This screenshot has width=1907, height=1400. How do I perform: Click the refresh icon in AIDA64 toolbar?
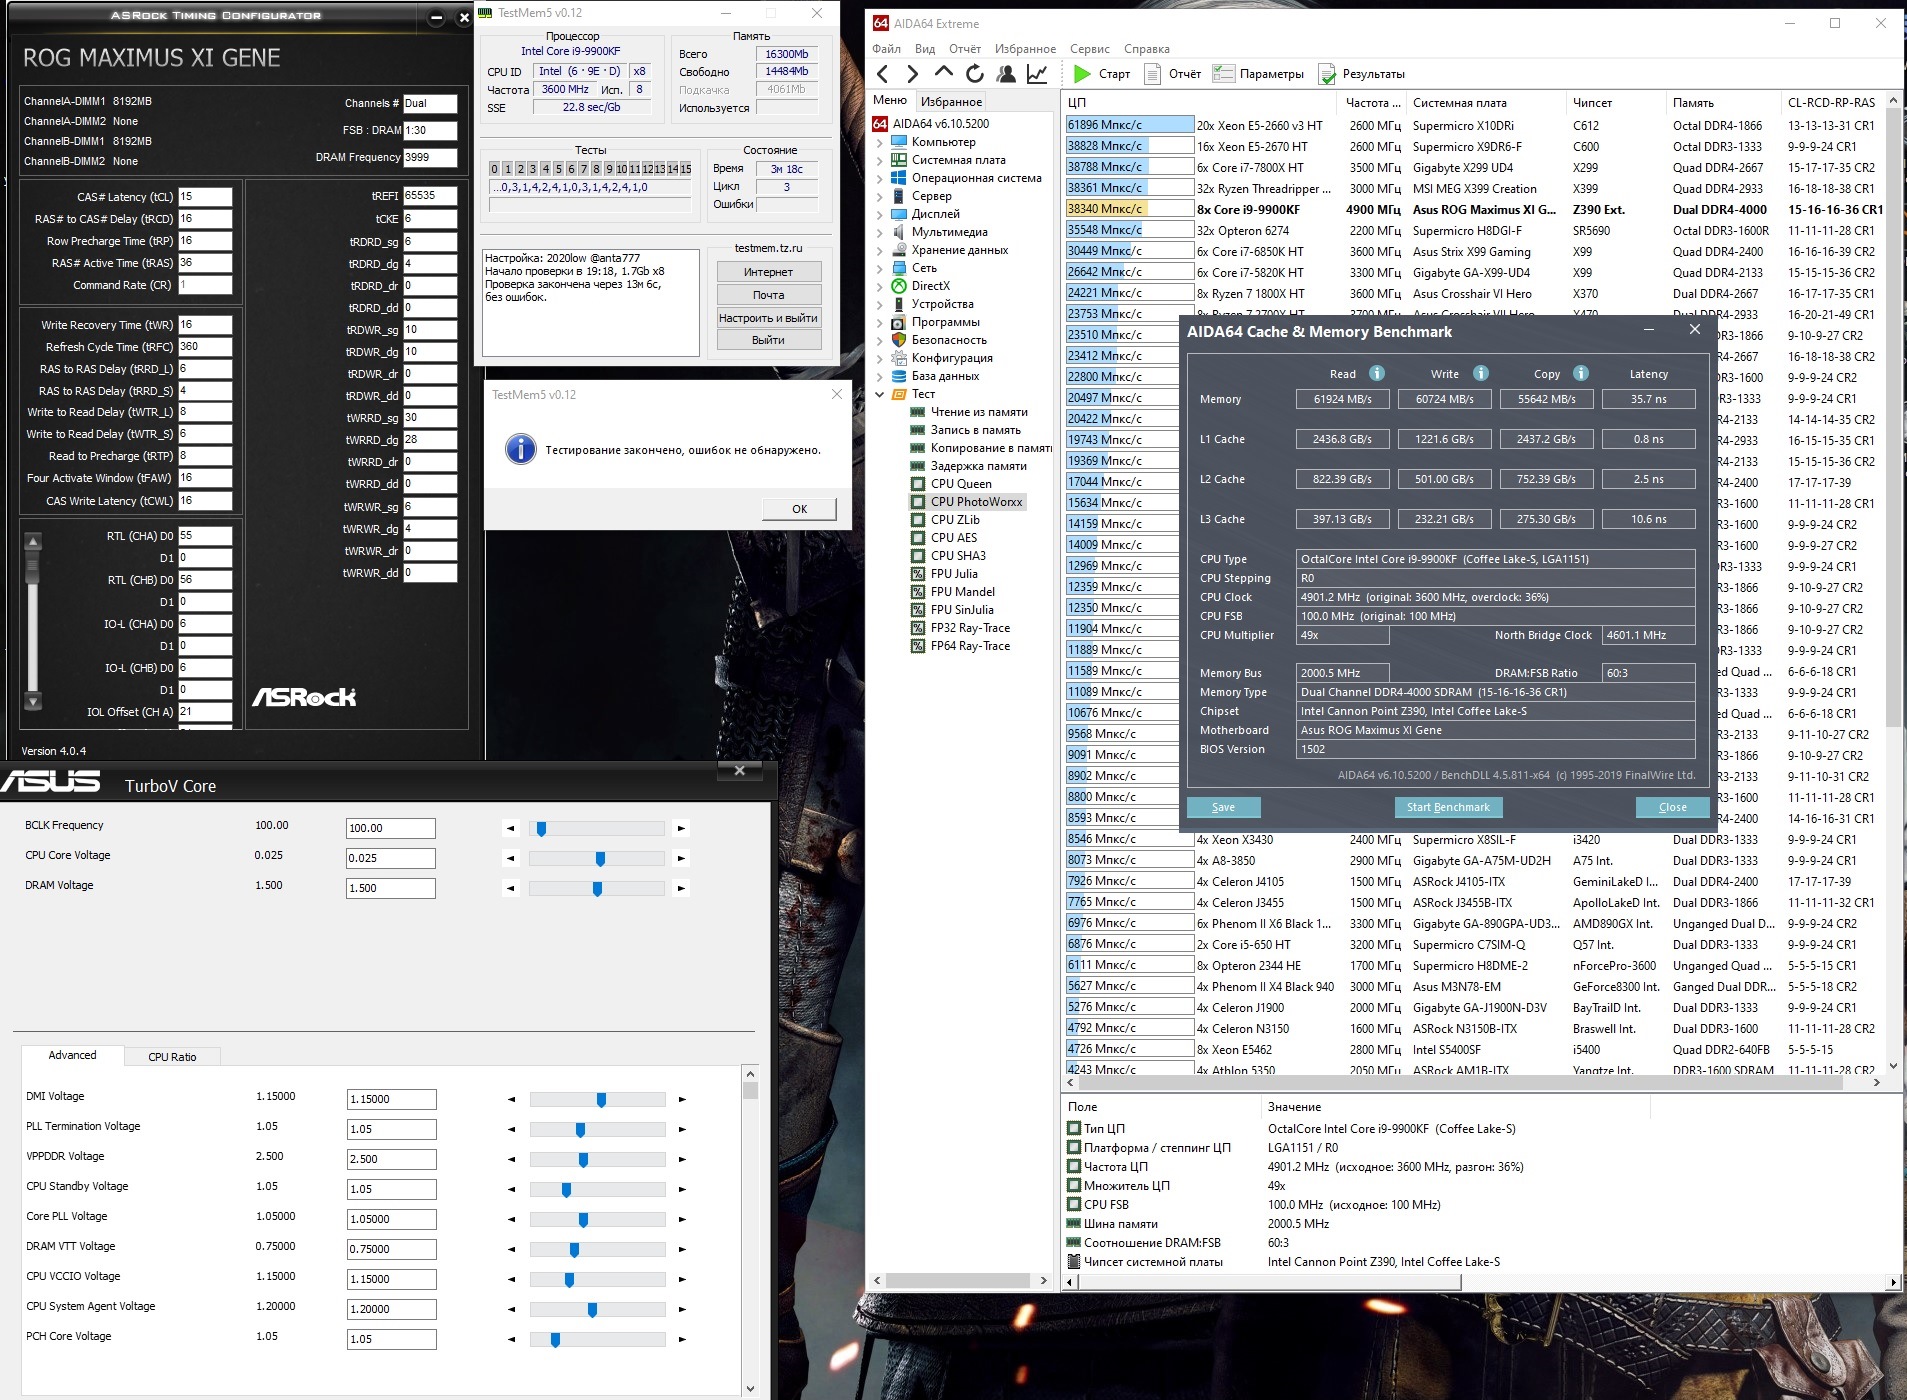click(x=975, y=74)
